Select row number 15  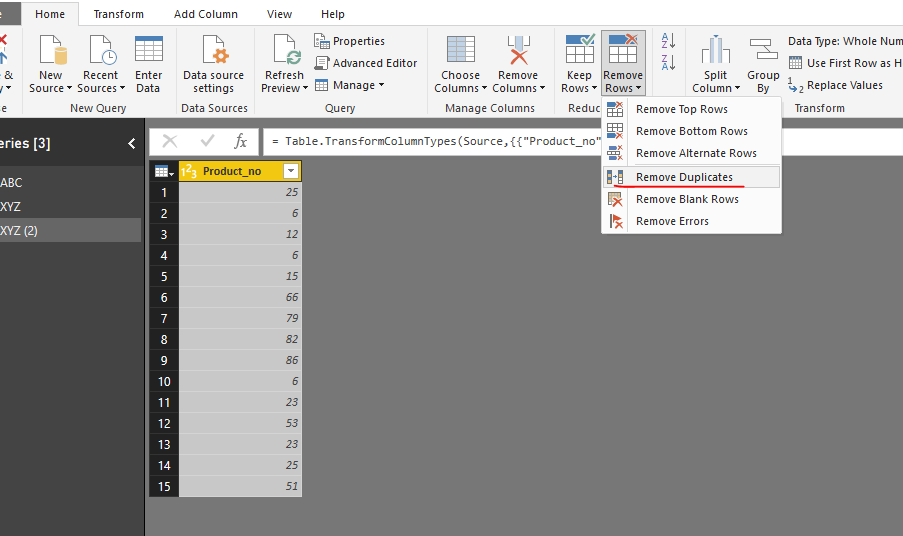(x=164, y=486)
